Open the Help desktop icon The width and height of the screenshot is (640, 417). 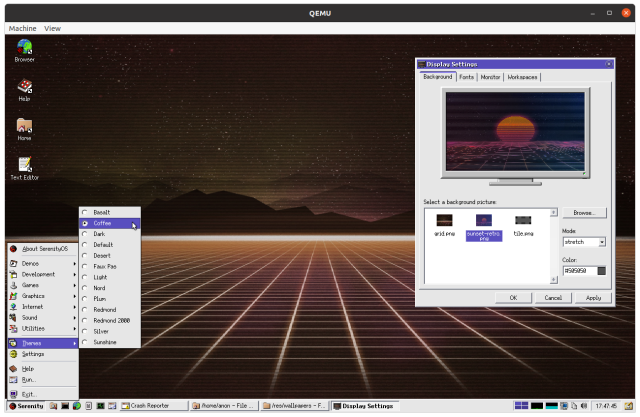pyautogui.click(x=24, y=87)
